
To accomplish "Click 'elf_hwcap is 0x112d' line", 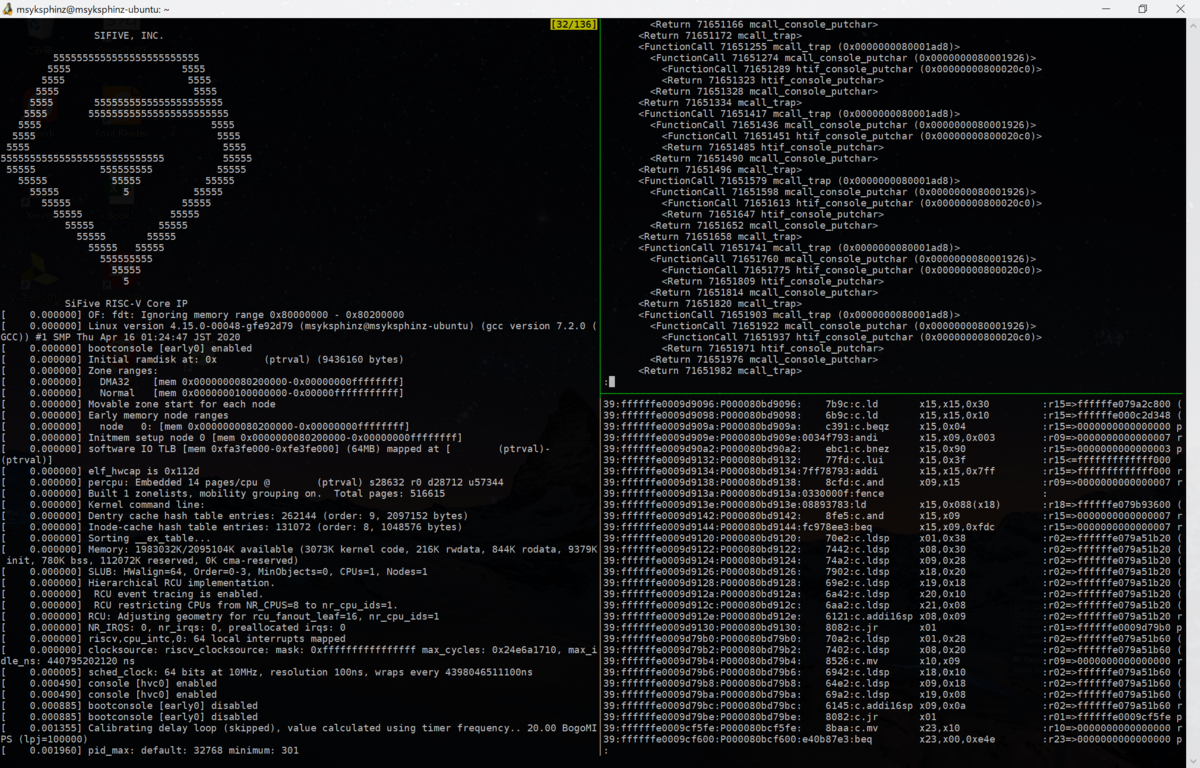I will point(100,471).
